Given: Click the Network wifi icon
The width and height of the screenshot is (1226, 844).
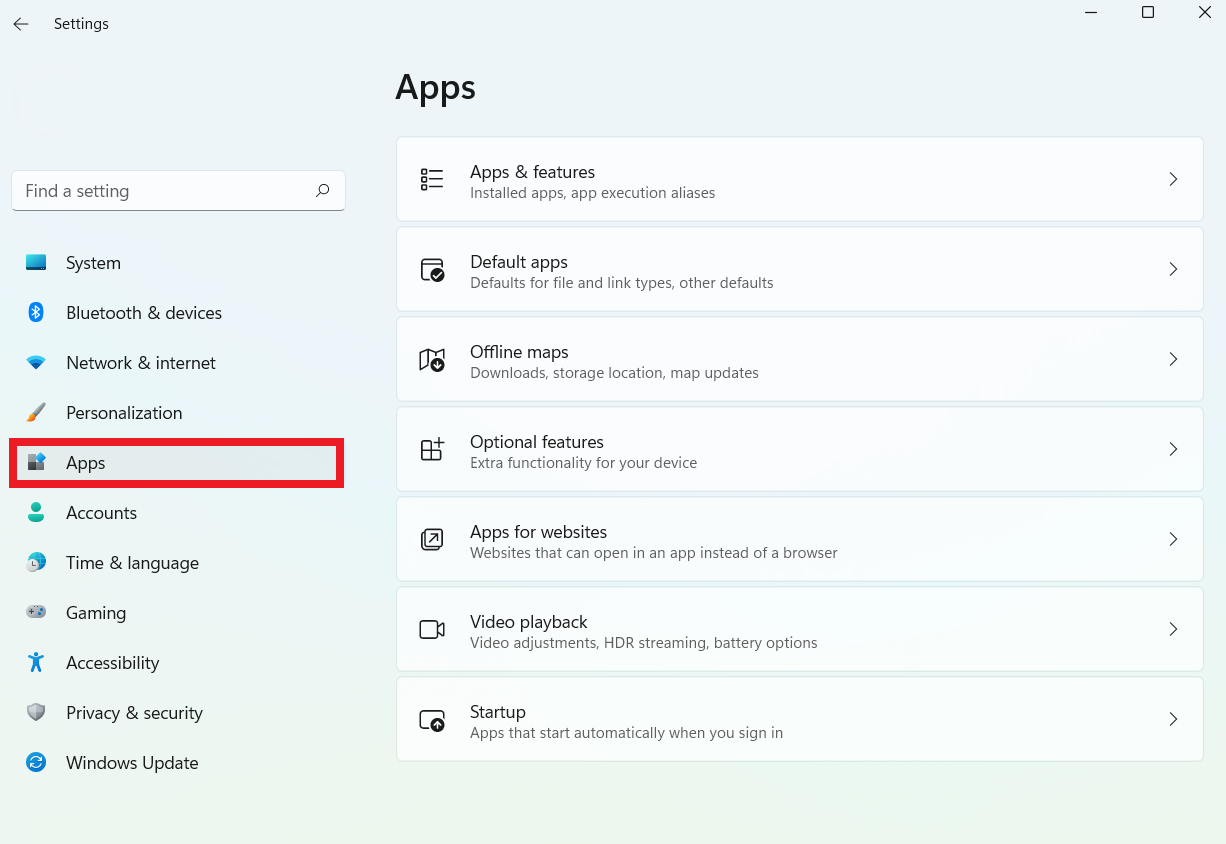Looking at the screenshot, I should click(x=36, y=362).
